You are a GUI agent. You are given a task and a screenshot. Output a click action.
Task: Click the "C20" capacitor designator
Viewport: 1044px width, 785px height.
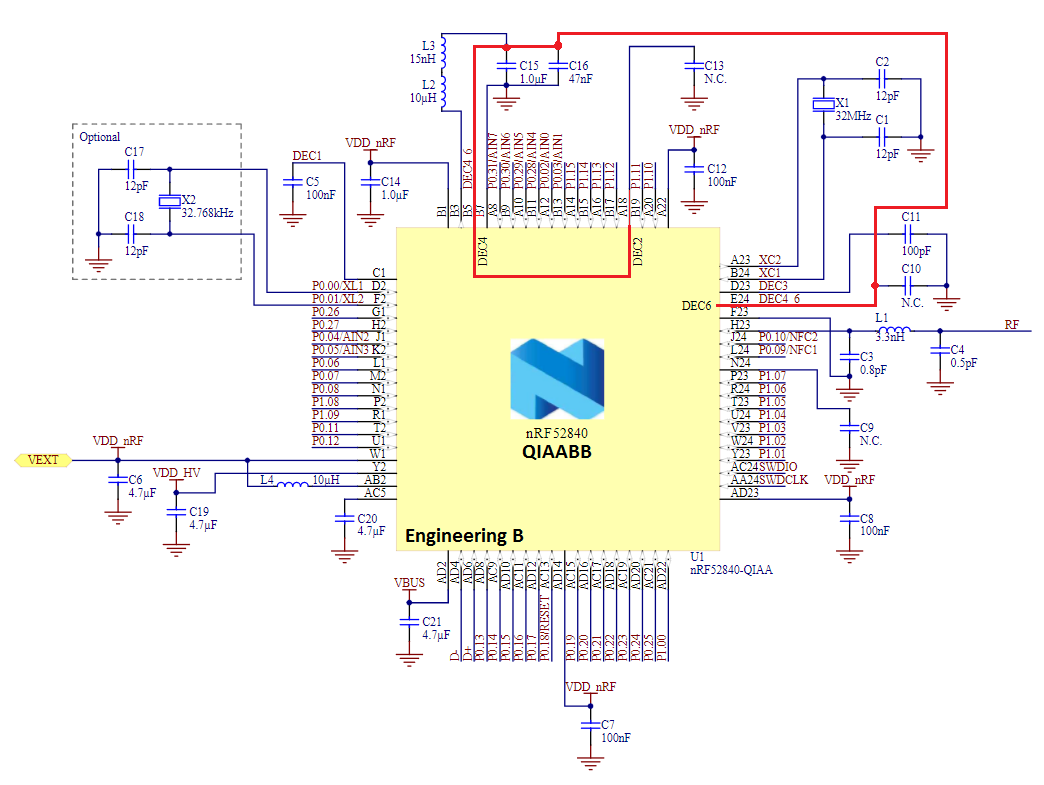(x=367, y=518)
